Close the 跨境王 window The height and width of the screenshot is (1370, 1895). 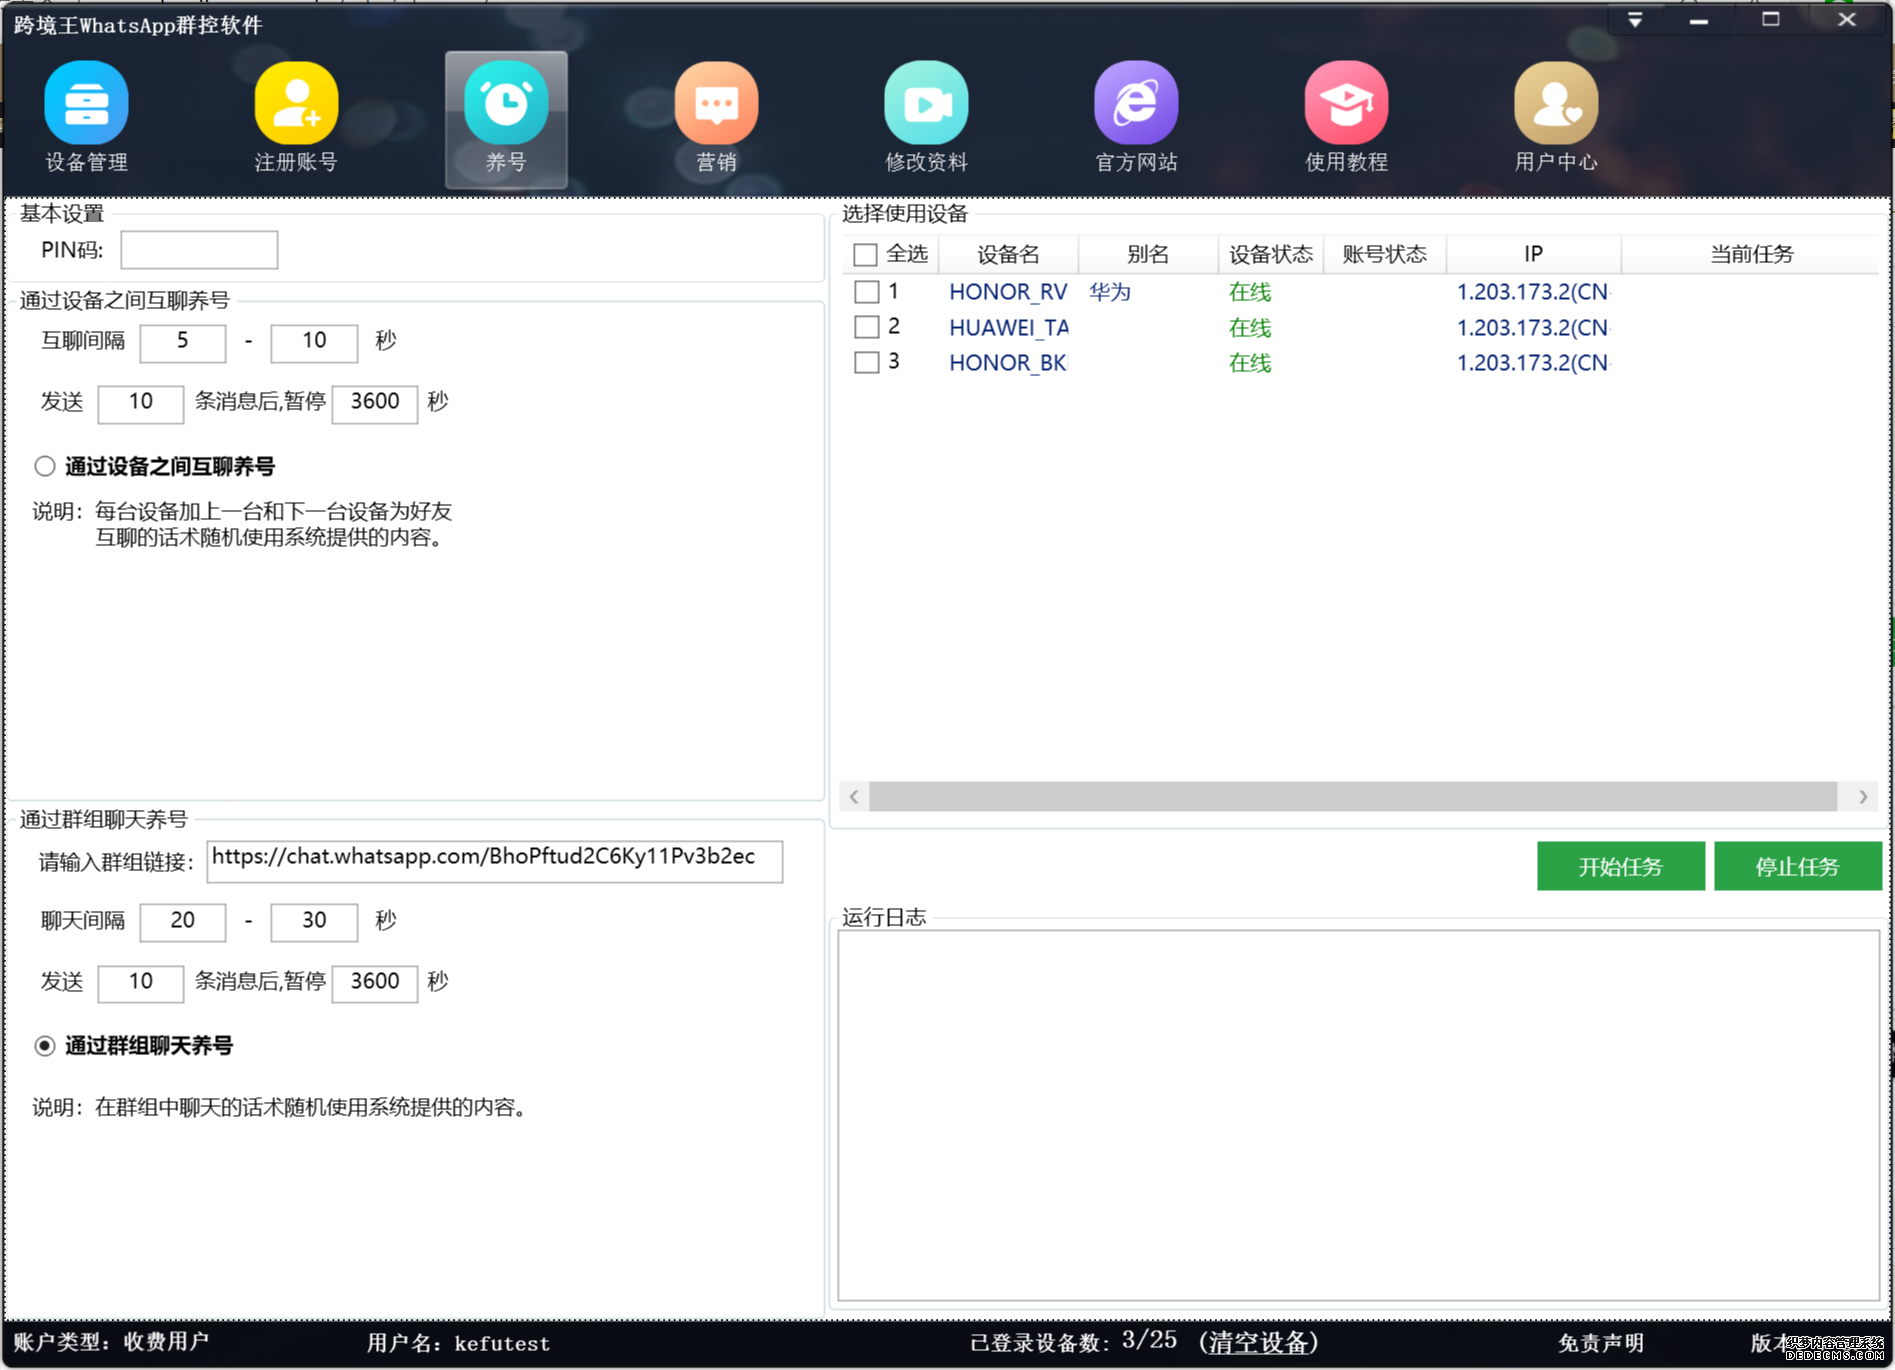click(x=1847, y=20)
